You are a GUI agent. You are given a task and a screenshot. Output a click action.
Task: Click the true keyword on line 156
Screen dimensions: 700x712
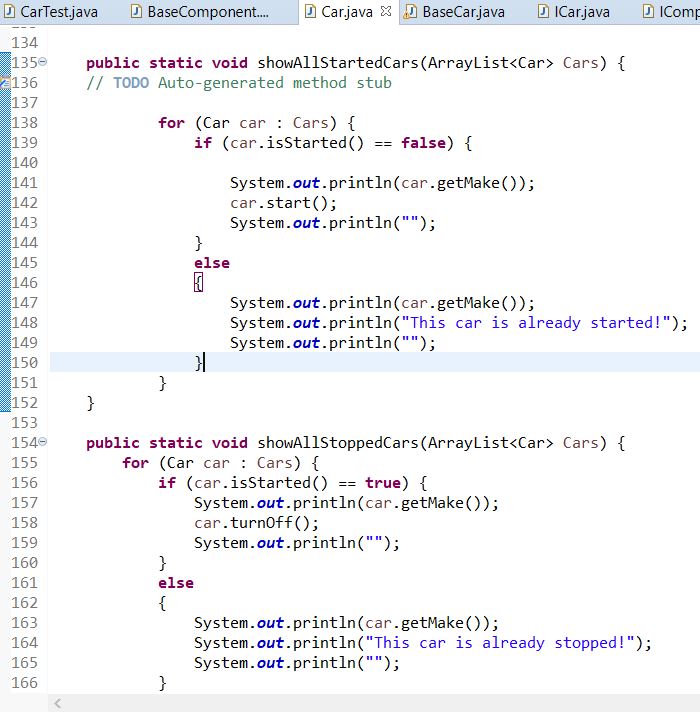pos(383,483)
